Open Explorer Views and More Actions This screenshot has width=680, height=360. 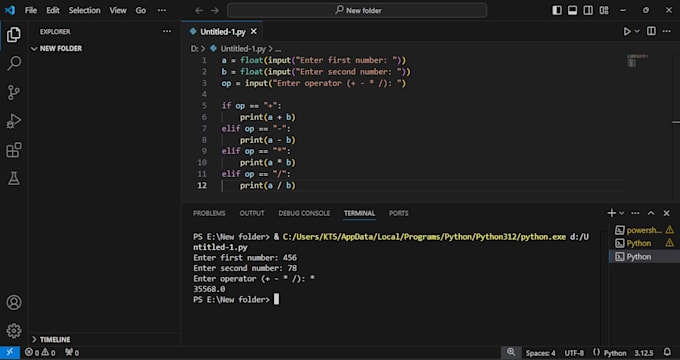(x=167, y=31)
